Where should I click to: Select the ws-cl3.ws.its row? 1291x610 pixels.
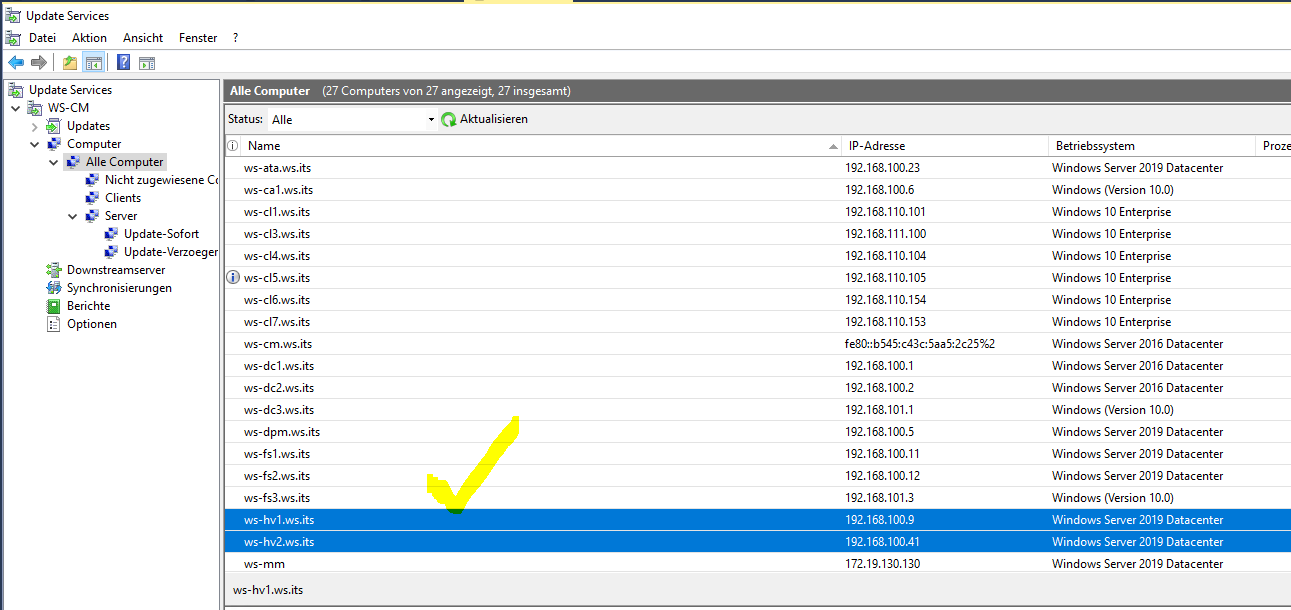pos(757,234)
